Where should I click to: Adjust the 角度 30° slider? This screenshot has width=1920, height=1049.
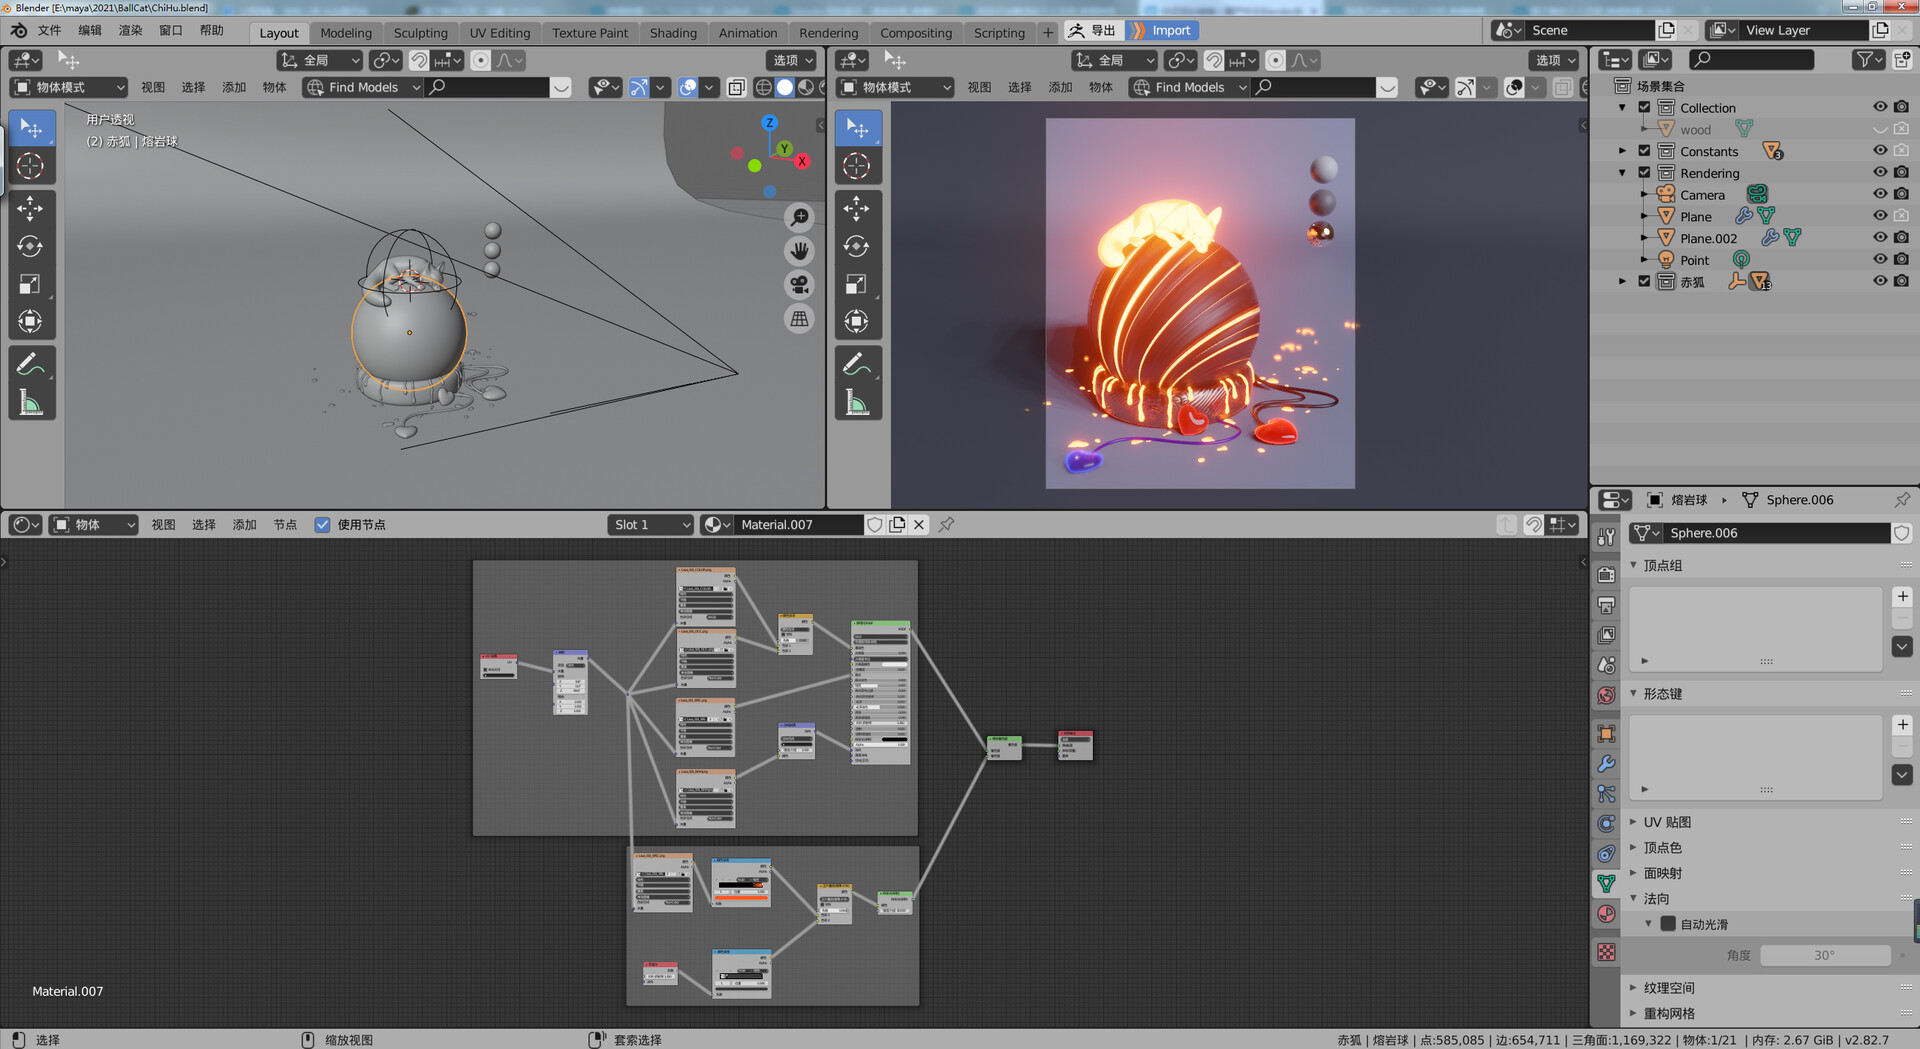[1824, 956]
